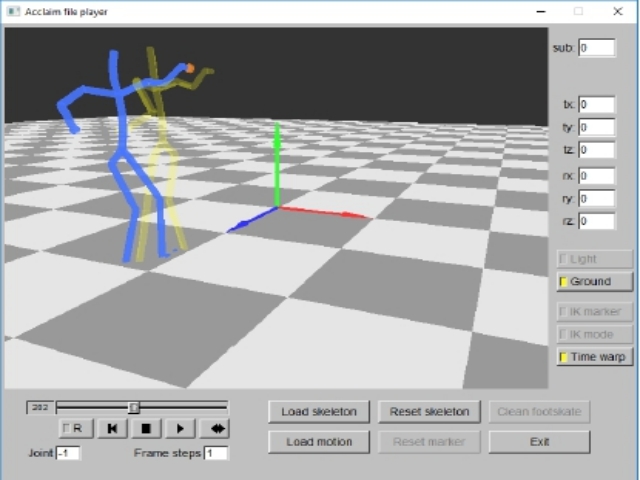This screenshot has height=480, width=640.
Task: Click the Acclaim file player title icon
Action: (x=12, y=11)
